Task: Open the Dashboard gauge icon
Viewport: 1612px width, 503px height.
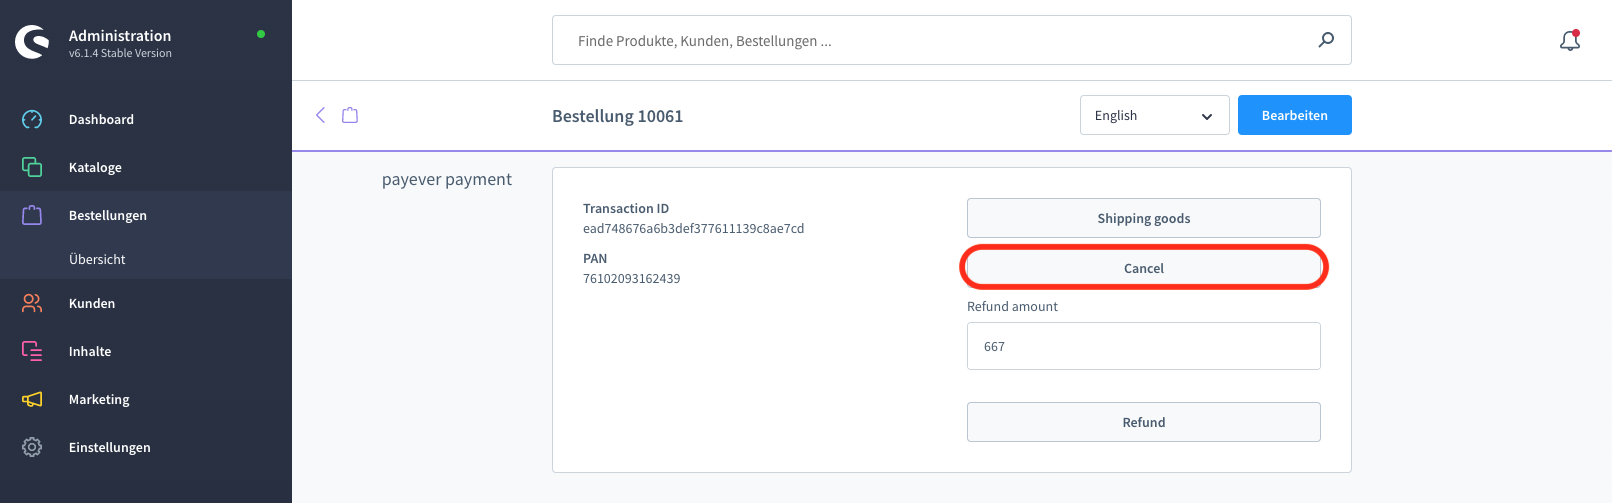Action: [x=32, y=119]
